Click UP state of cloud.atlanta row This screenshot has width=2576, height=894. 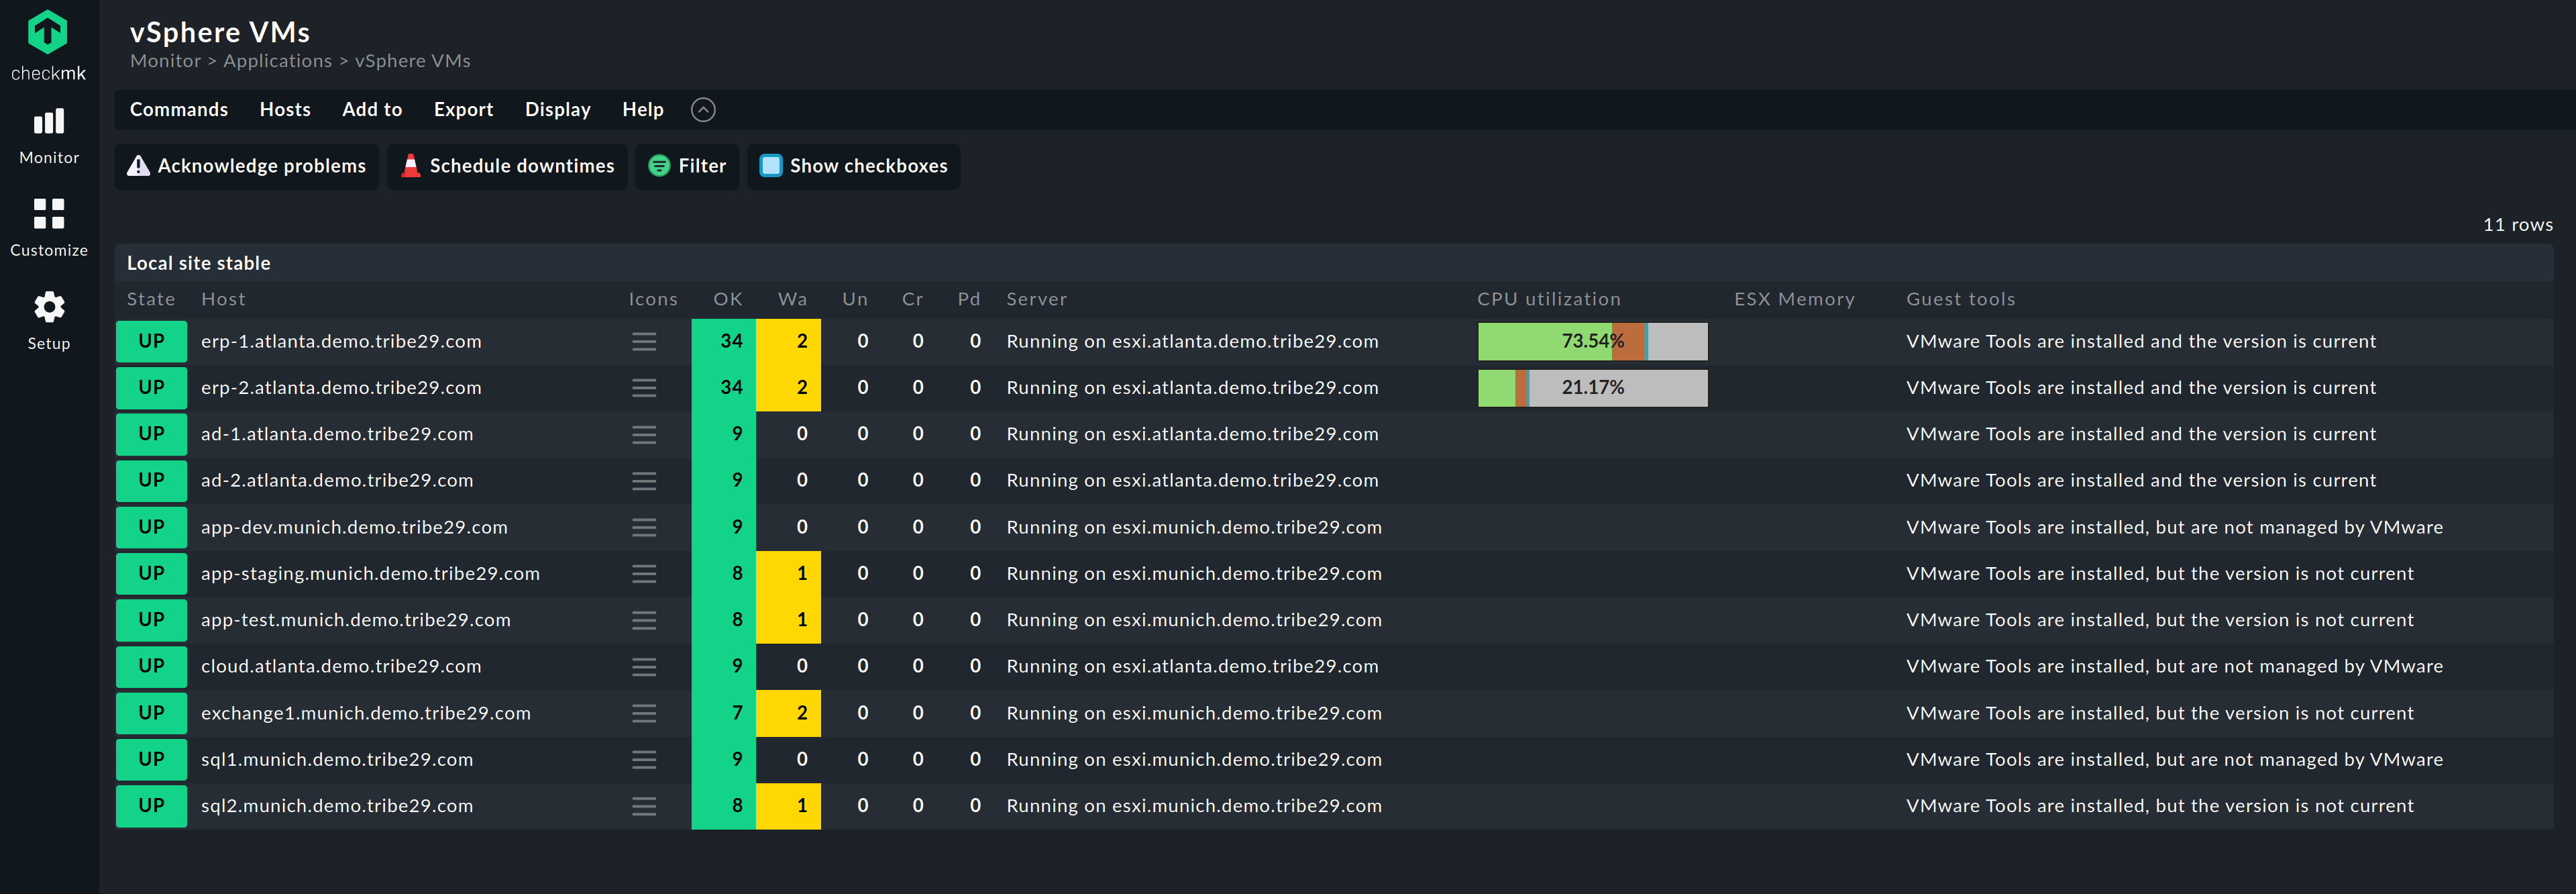(x=151, y=666)
